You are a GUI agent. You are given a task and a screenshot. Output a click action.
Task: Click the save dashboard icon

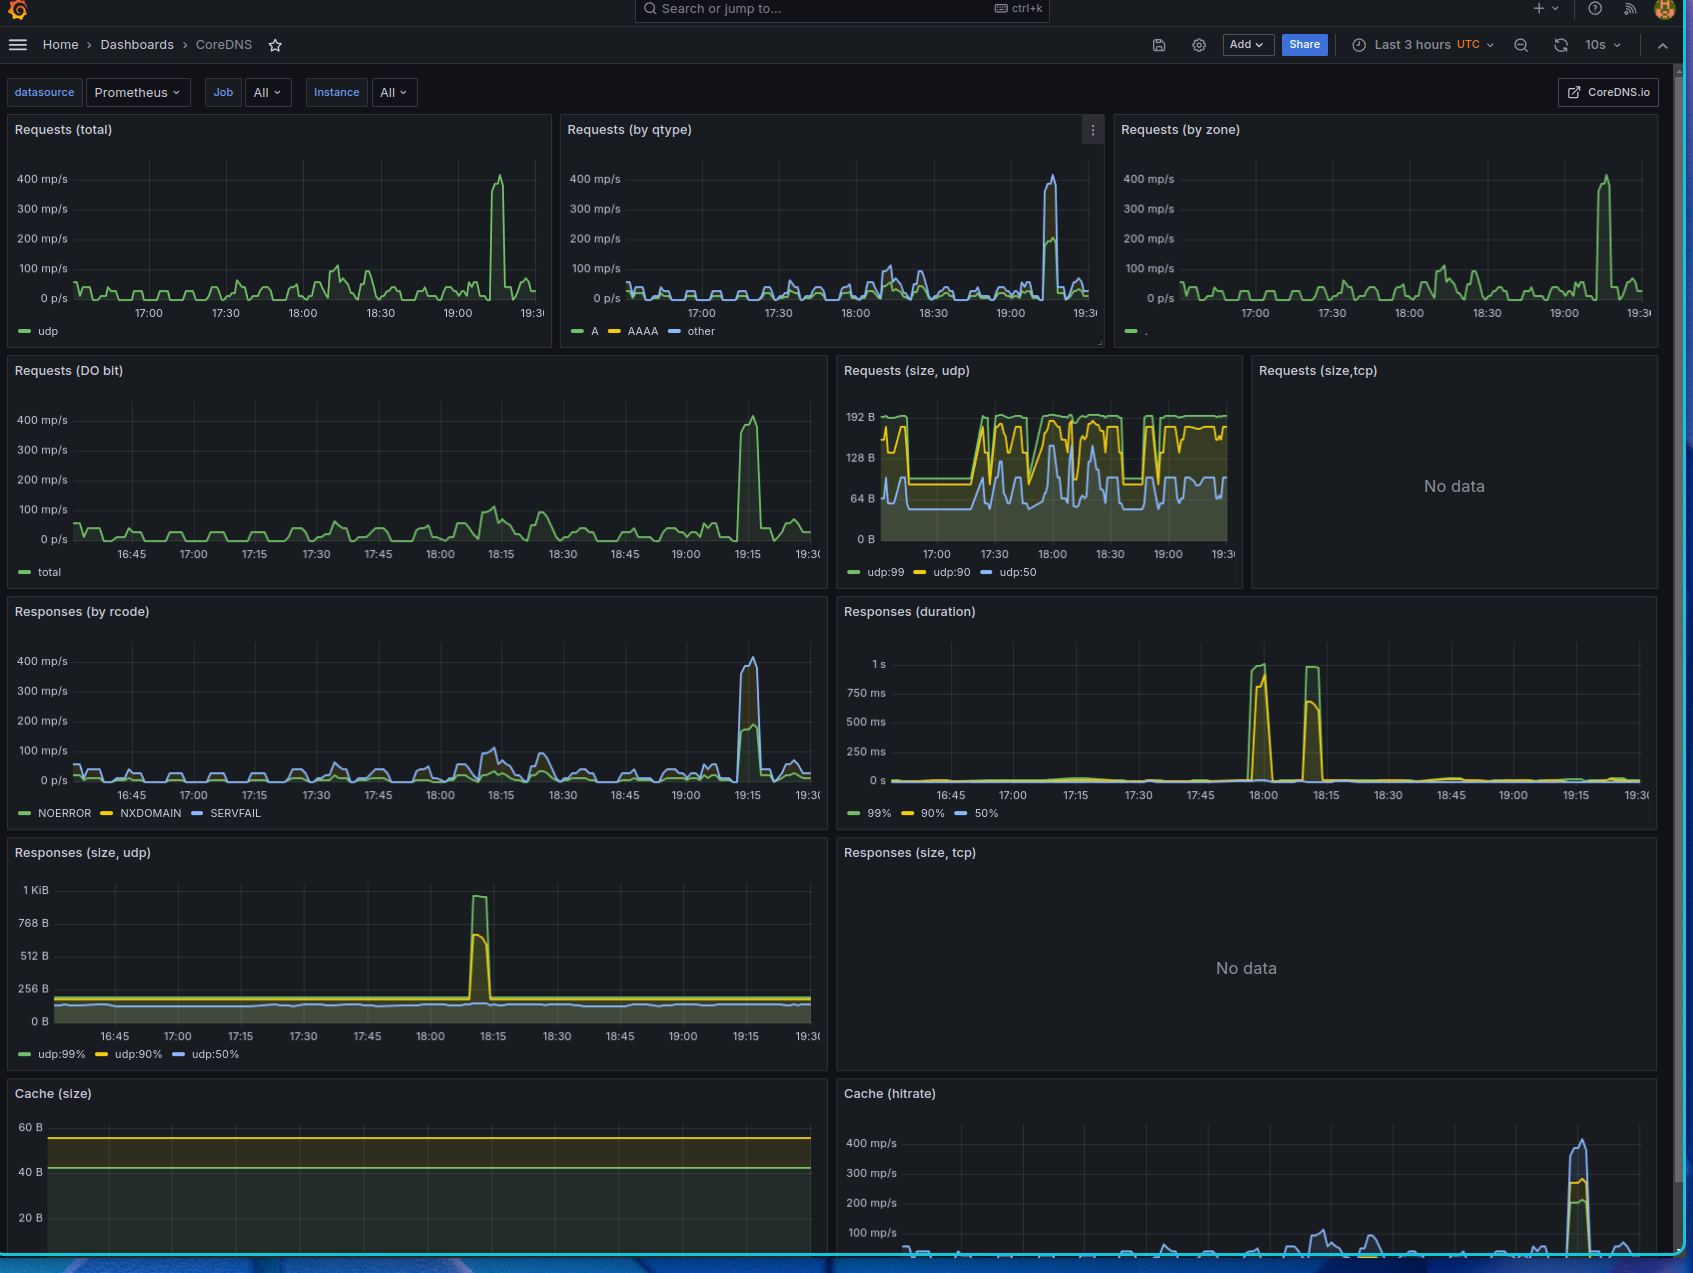click(1159, 45)
